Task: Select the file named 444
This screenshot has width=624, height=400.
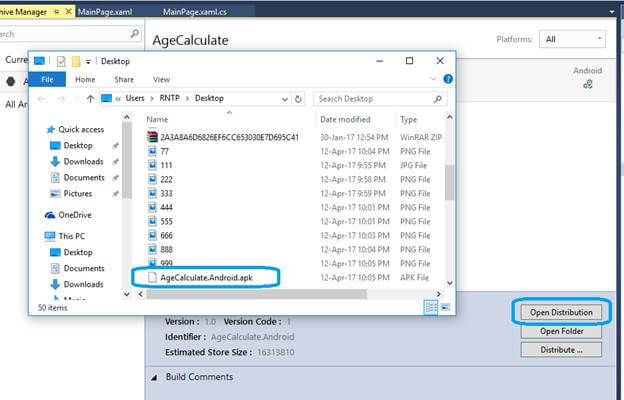Action: point(160,207)
